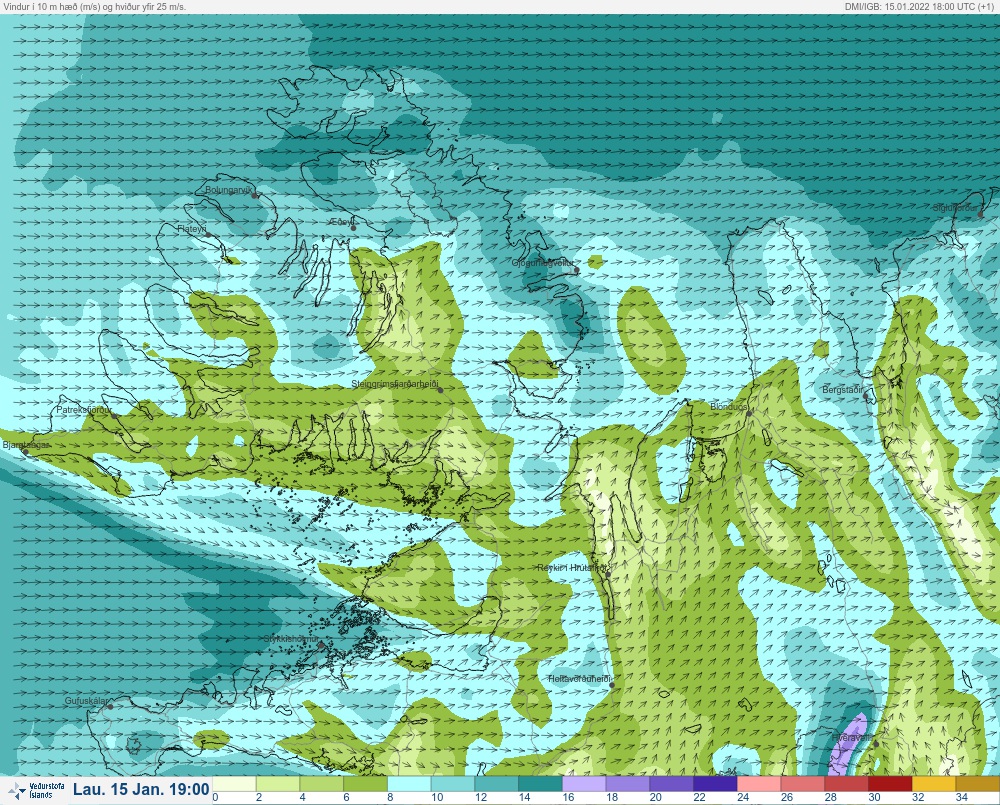The image size is (1000, 805).
Task: Click the DMI/IGB model run timestamp
Action: (920, 7)
